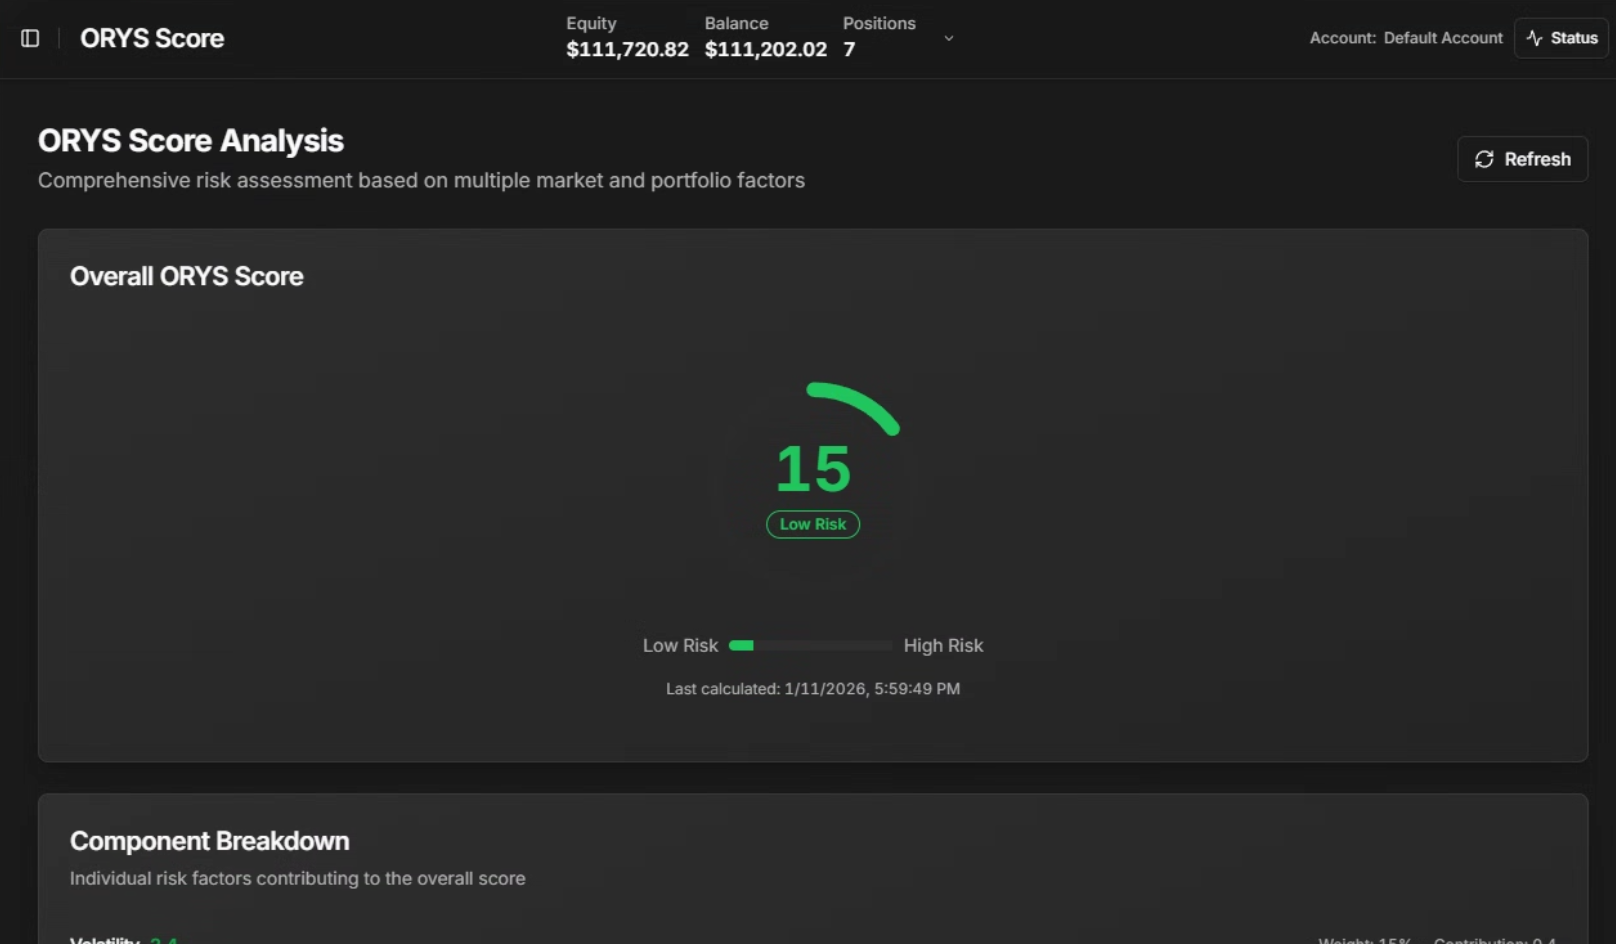Toggle the Status indicator on the top bar

[x=1560, y=38]
